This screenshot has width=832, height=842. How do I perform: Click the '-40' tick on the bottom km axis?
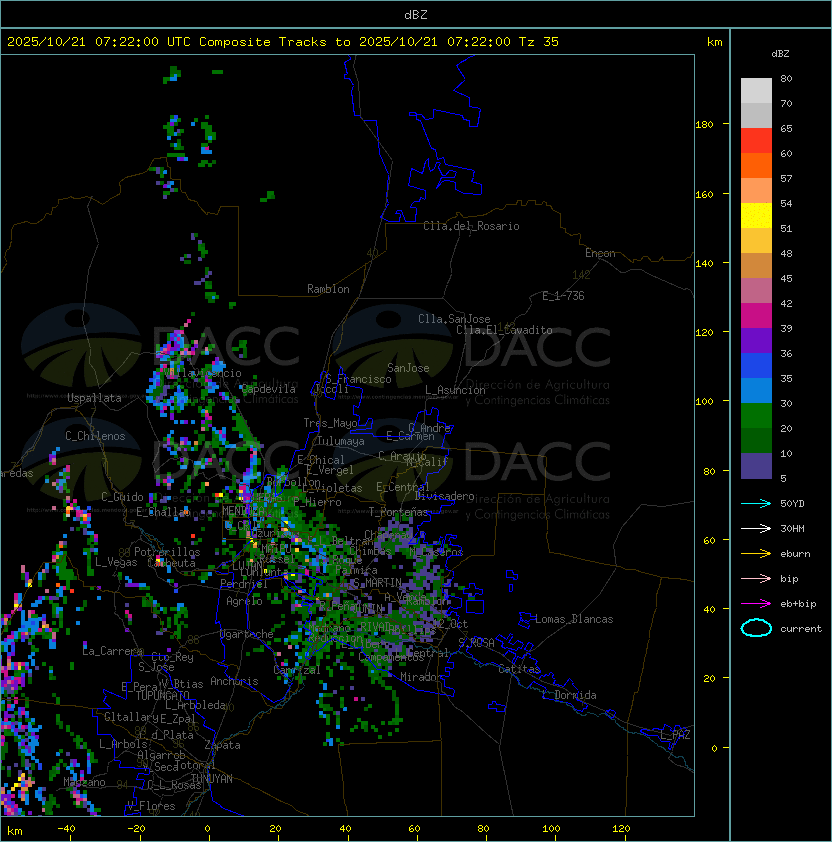click(66, 829)
